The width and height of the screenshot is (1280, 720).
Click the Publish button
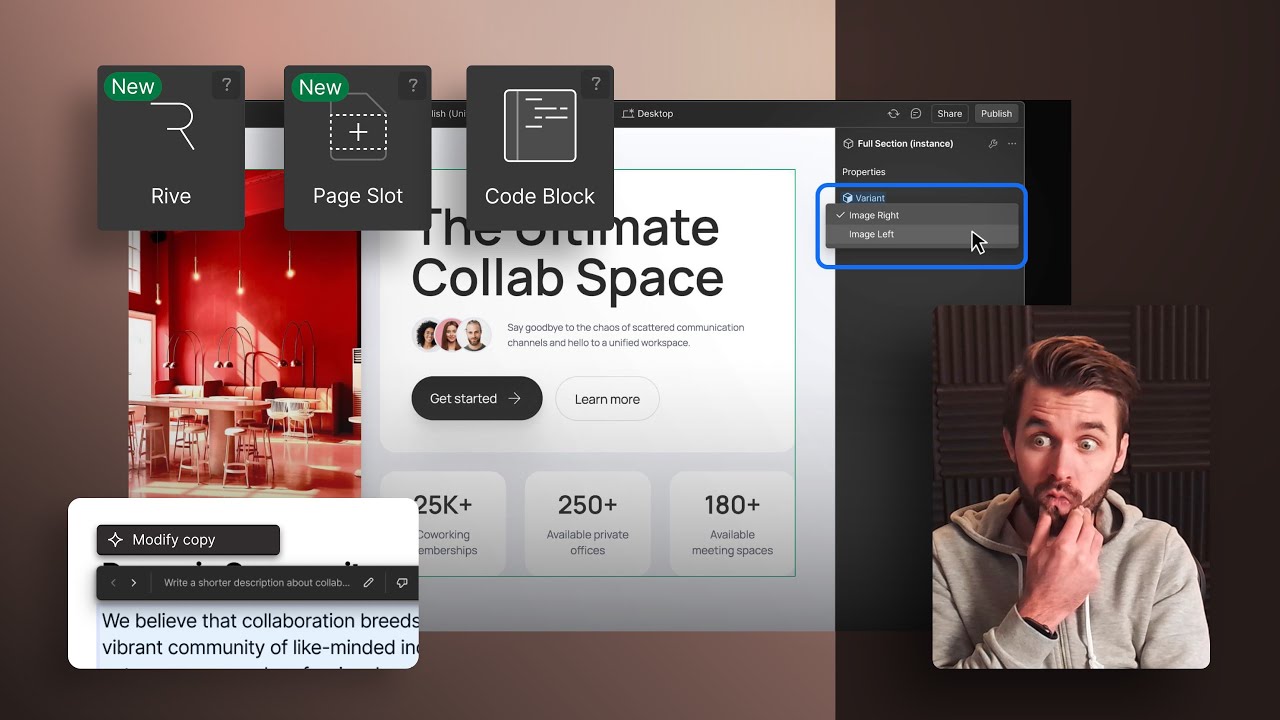click(996, 114)
